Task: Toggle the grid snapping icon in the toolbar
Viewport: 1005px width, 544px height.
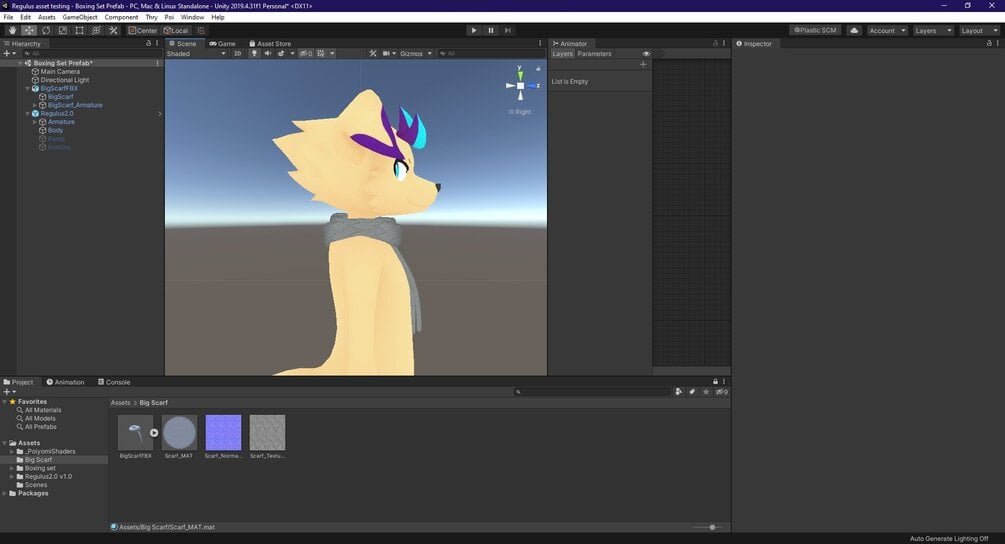Action: point(201,30)
